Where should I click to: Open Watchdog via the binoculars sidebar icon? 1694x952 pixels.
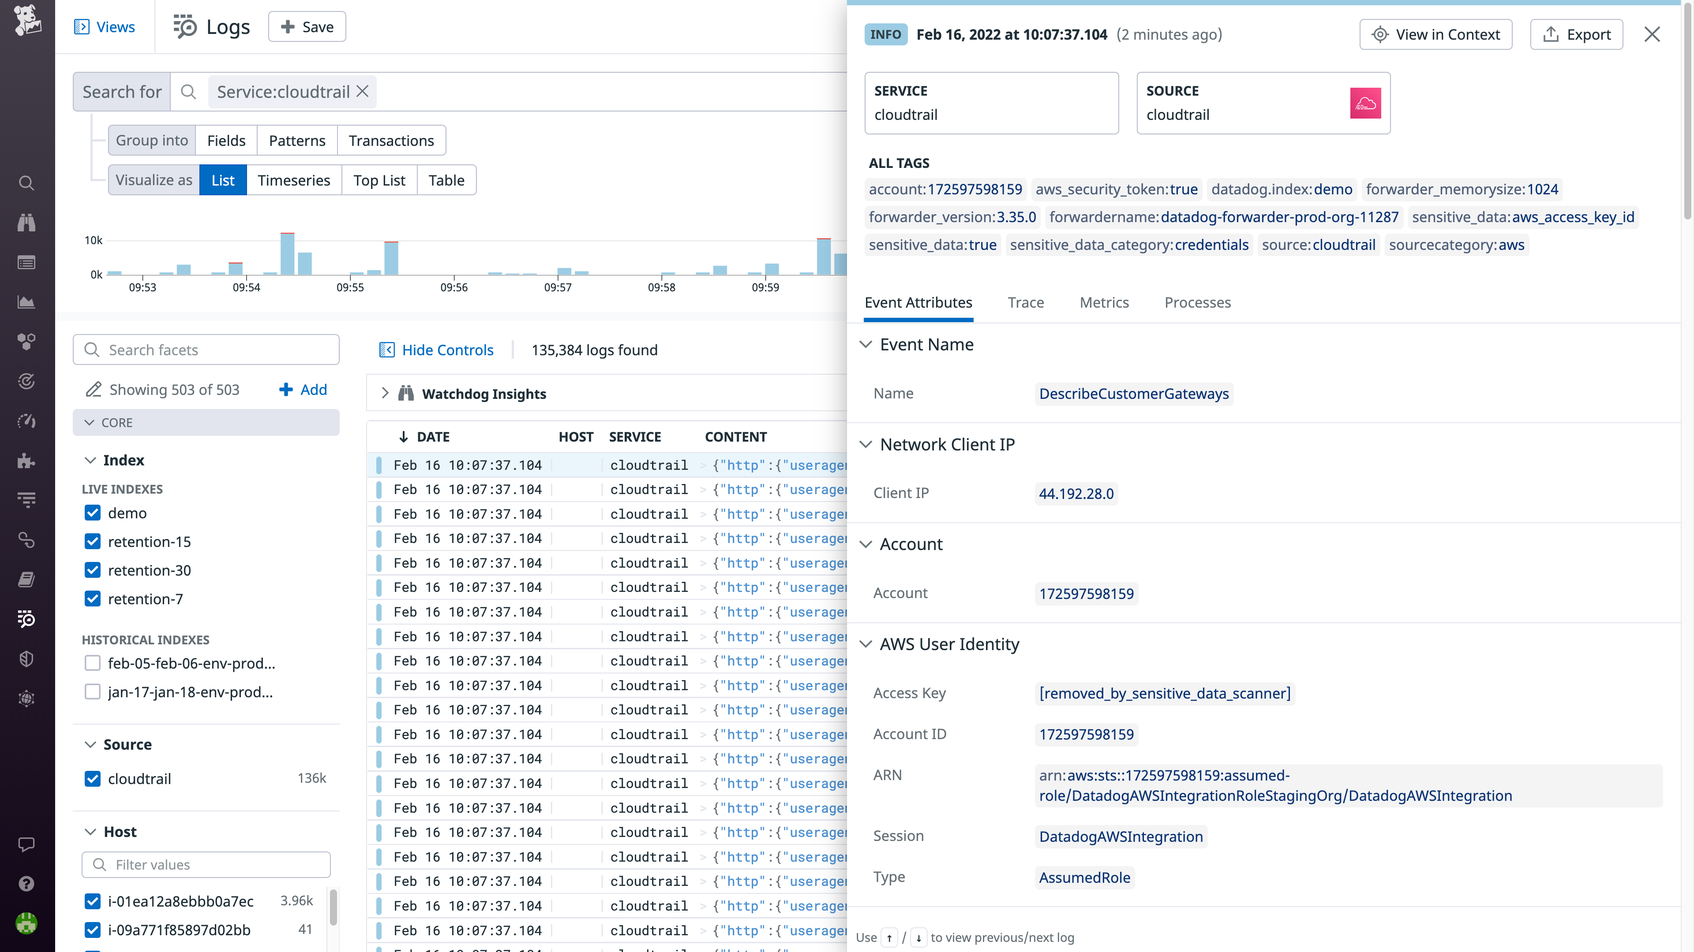tap(27, 222)
